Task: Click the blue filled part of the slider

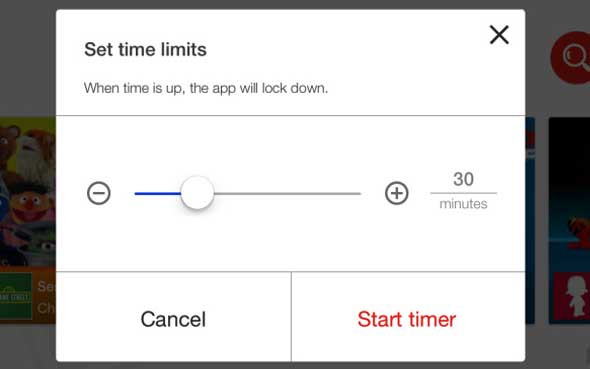Action: [x=158, y=193]
